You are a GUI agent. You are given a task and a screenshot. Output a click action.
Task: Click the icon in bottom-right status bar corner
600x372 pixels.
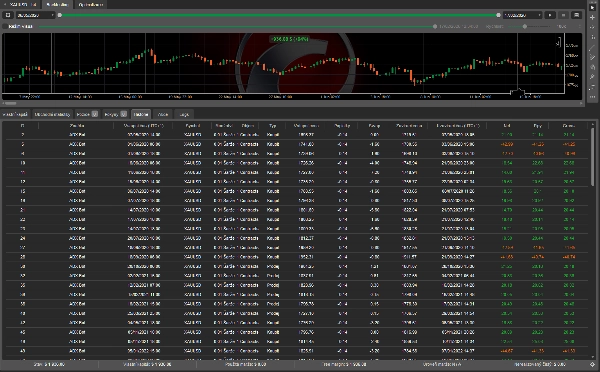(x=592, y=364)
